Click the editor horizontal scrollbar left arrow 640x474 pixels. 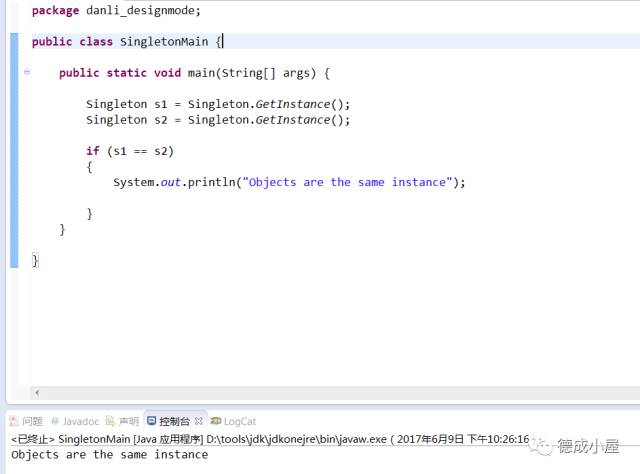[37, 393]
